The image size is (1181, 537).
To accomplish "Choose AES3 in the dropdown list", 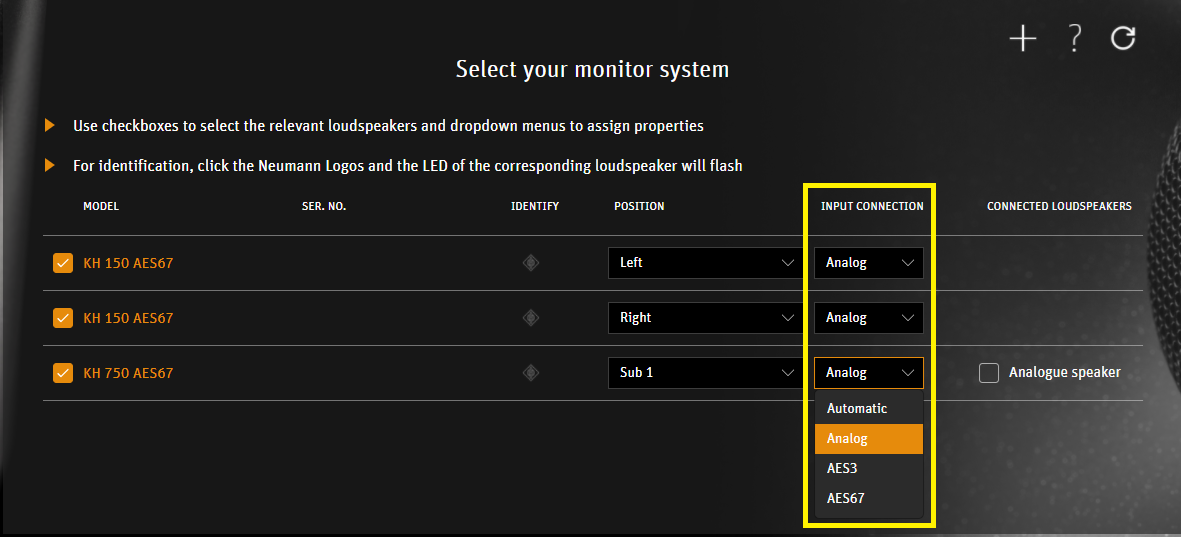I will [842, 468].
